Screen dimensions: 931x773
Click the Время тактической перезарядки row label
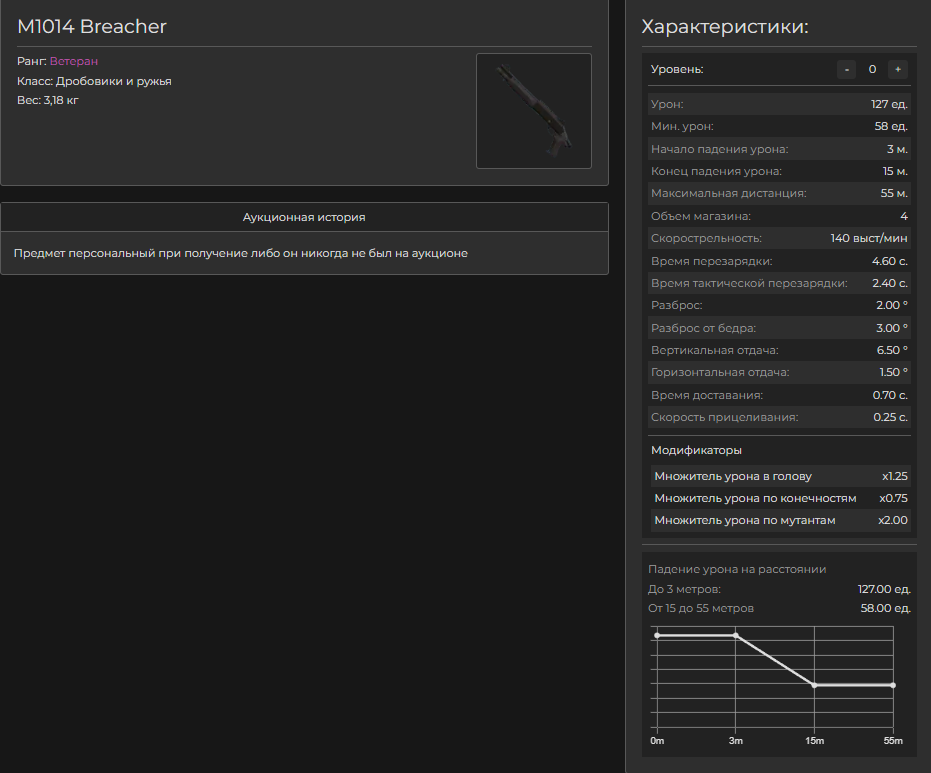749,283
